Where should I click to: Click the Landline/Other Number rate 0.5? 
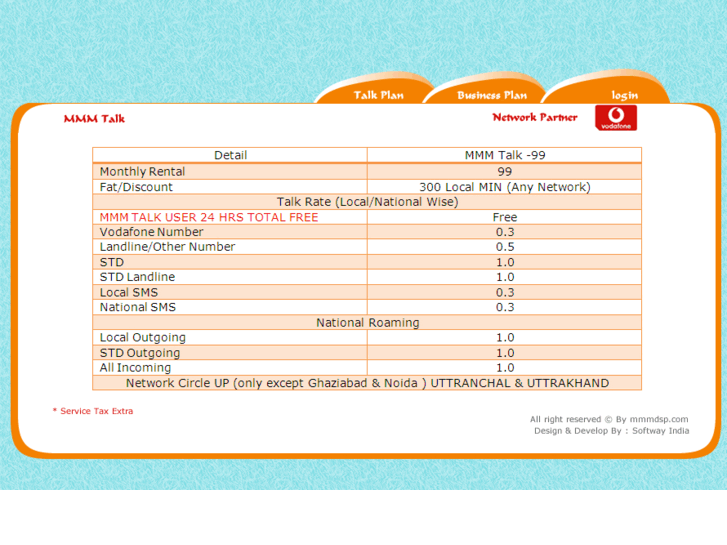pos(505,247)
